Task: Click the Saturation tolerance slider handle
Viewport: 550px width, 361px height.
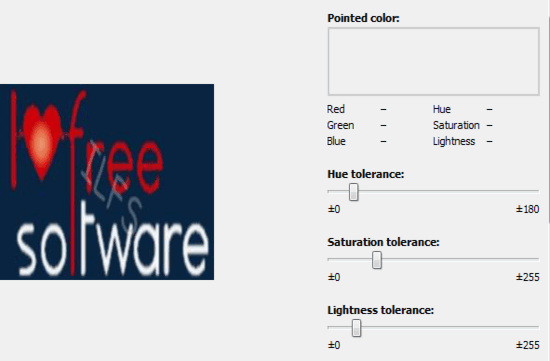Action: tap(377, 260)
